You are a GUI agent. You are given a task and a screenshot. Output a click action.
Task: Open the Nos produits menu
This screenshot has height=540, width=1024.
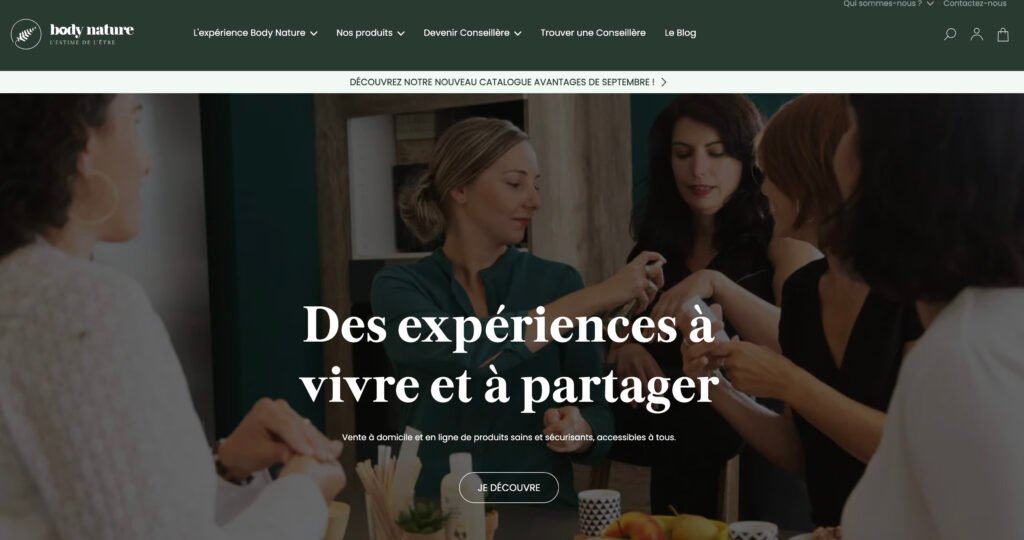(364, 33)
